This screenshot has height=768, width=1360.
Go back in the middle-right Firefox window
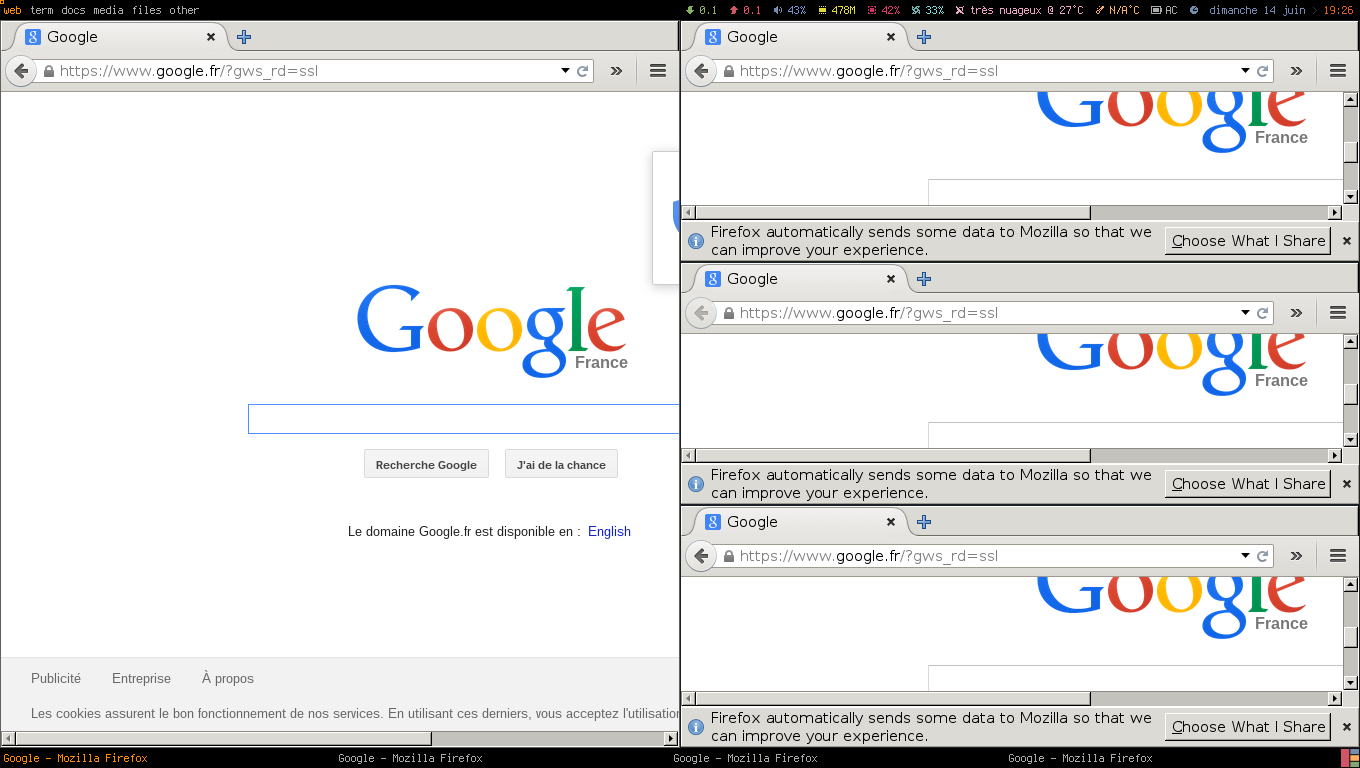(x=701, y=313)
